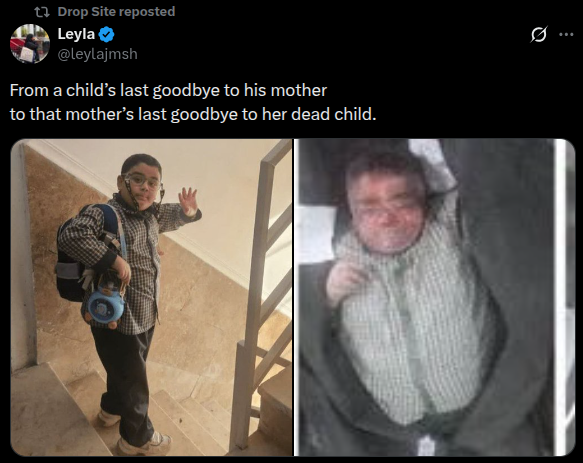The width and height of the screenshot is (583, 463).
Task: Open Leyla's round profile avatar
Action: pos(30,44)
